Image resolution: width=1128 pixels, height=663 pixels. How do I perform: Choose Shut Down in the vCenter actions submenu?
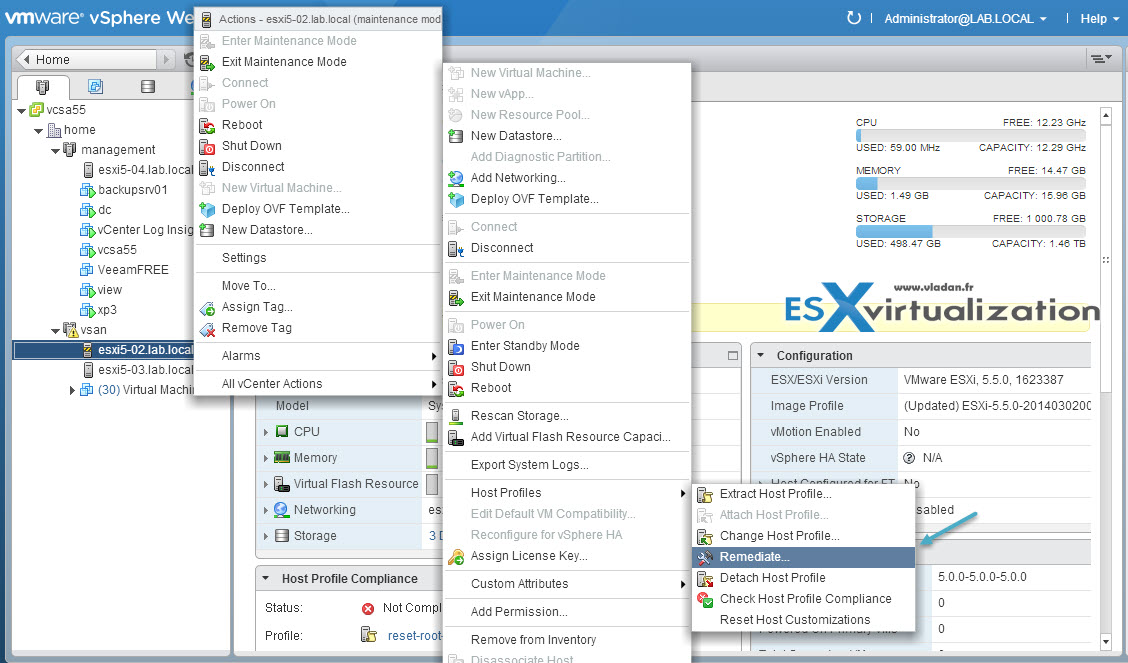[501, 367]
